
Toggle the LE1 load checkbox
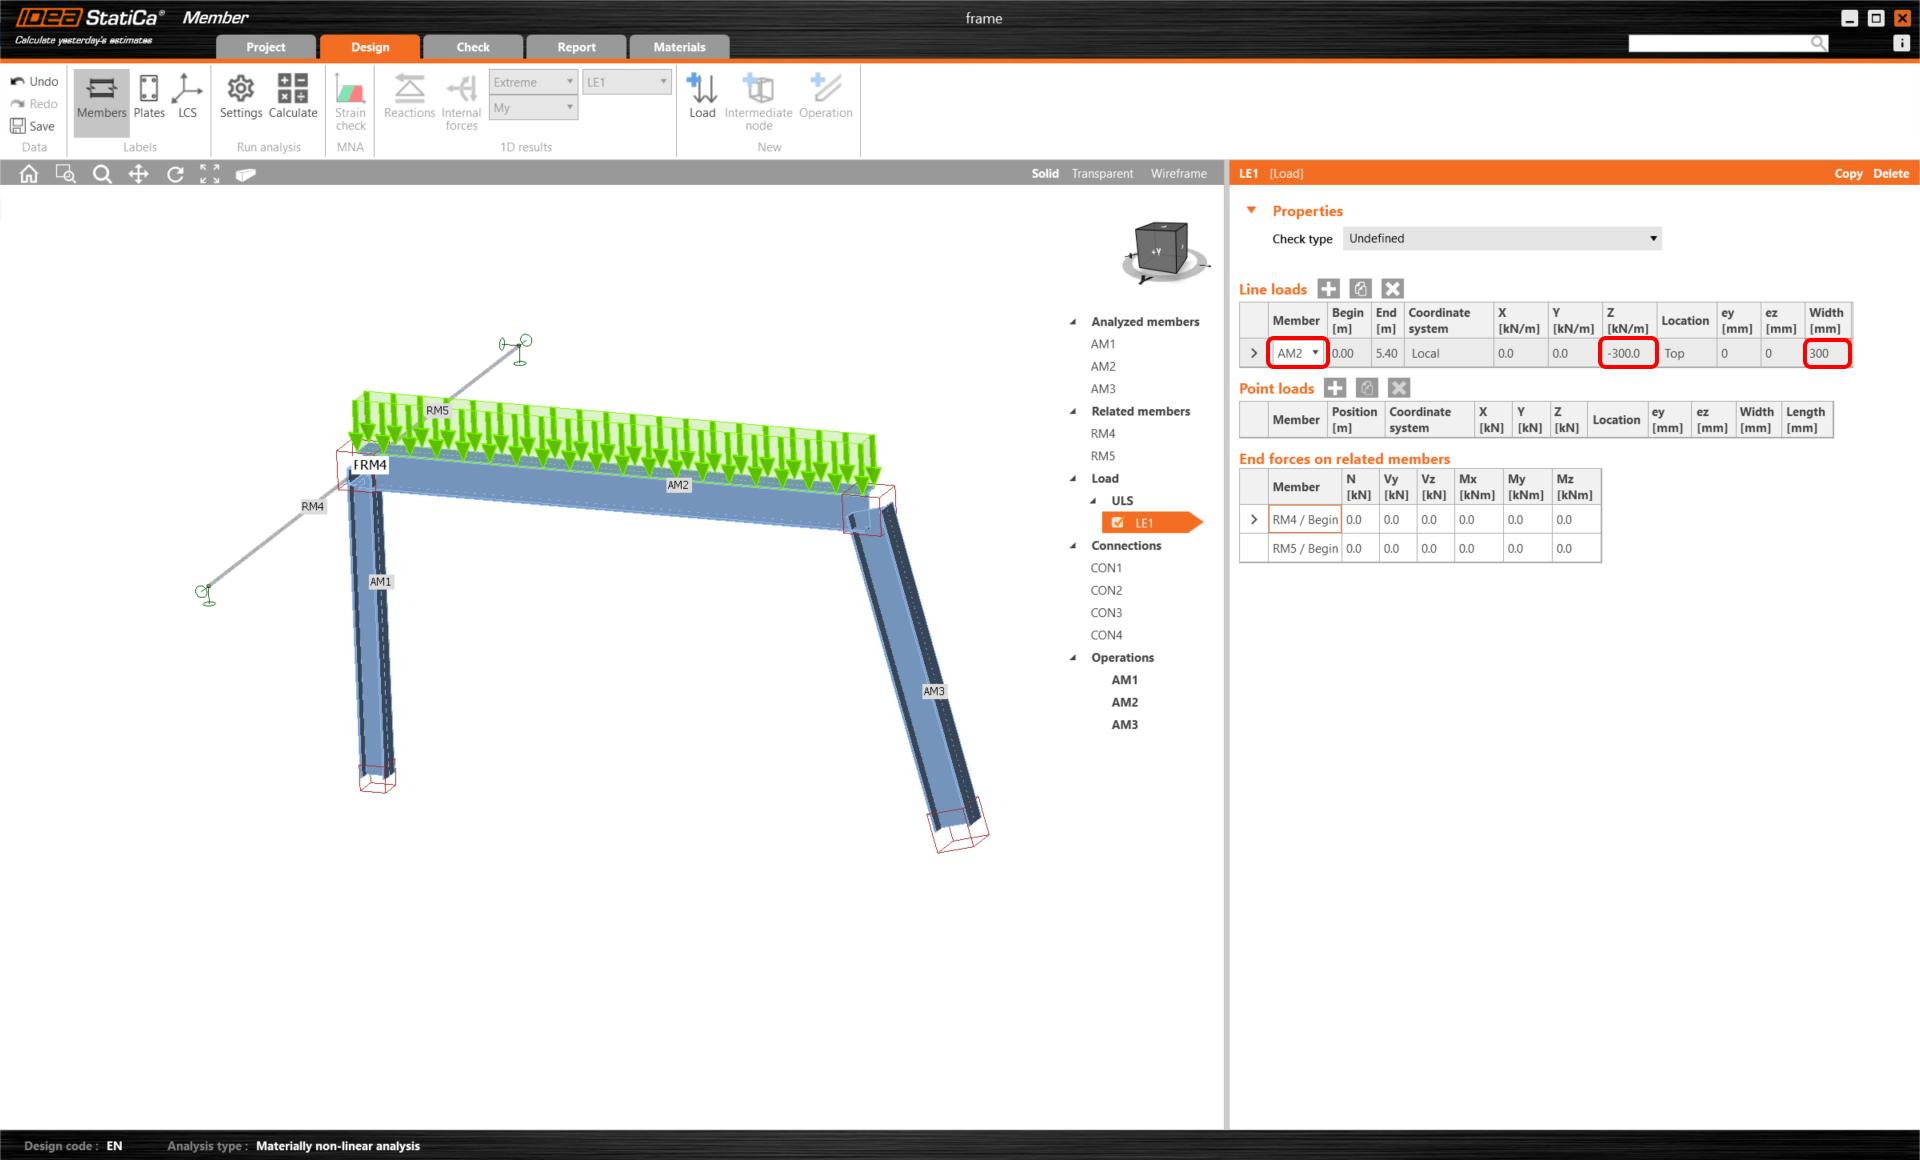(x=1118, y=523)
